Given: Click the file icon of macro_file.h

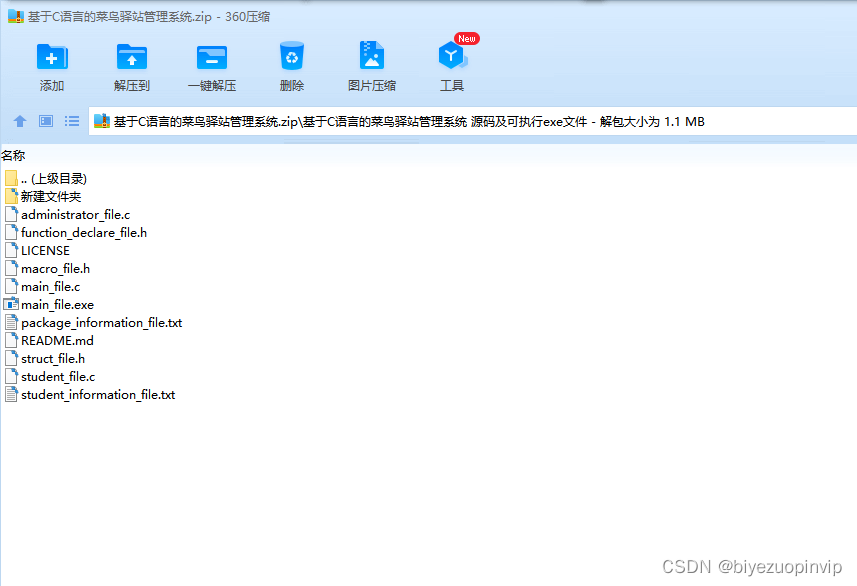Looking at the screenshot, I should [11, 268].
